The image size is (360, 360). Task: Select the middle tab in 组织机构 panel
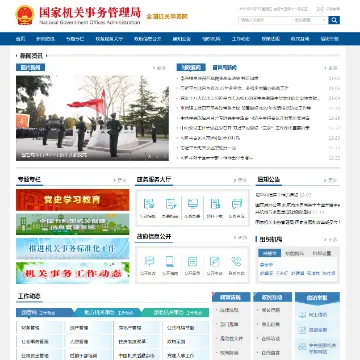[294, 253]
